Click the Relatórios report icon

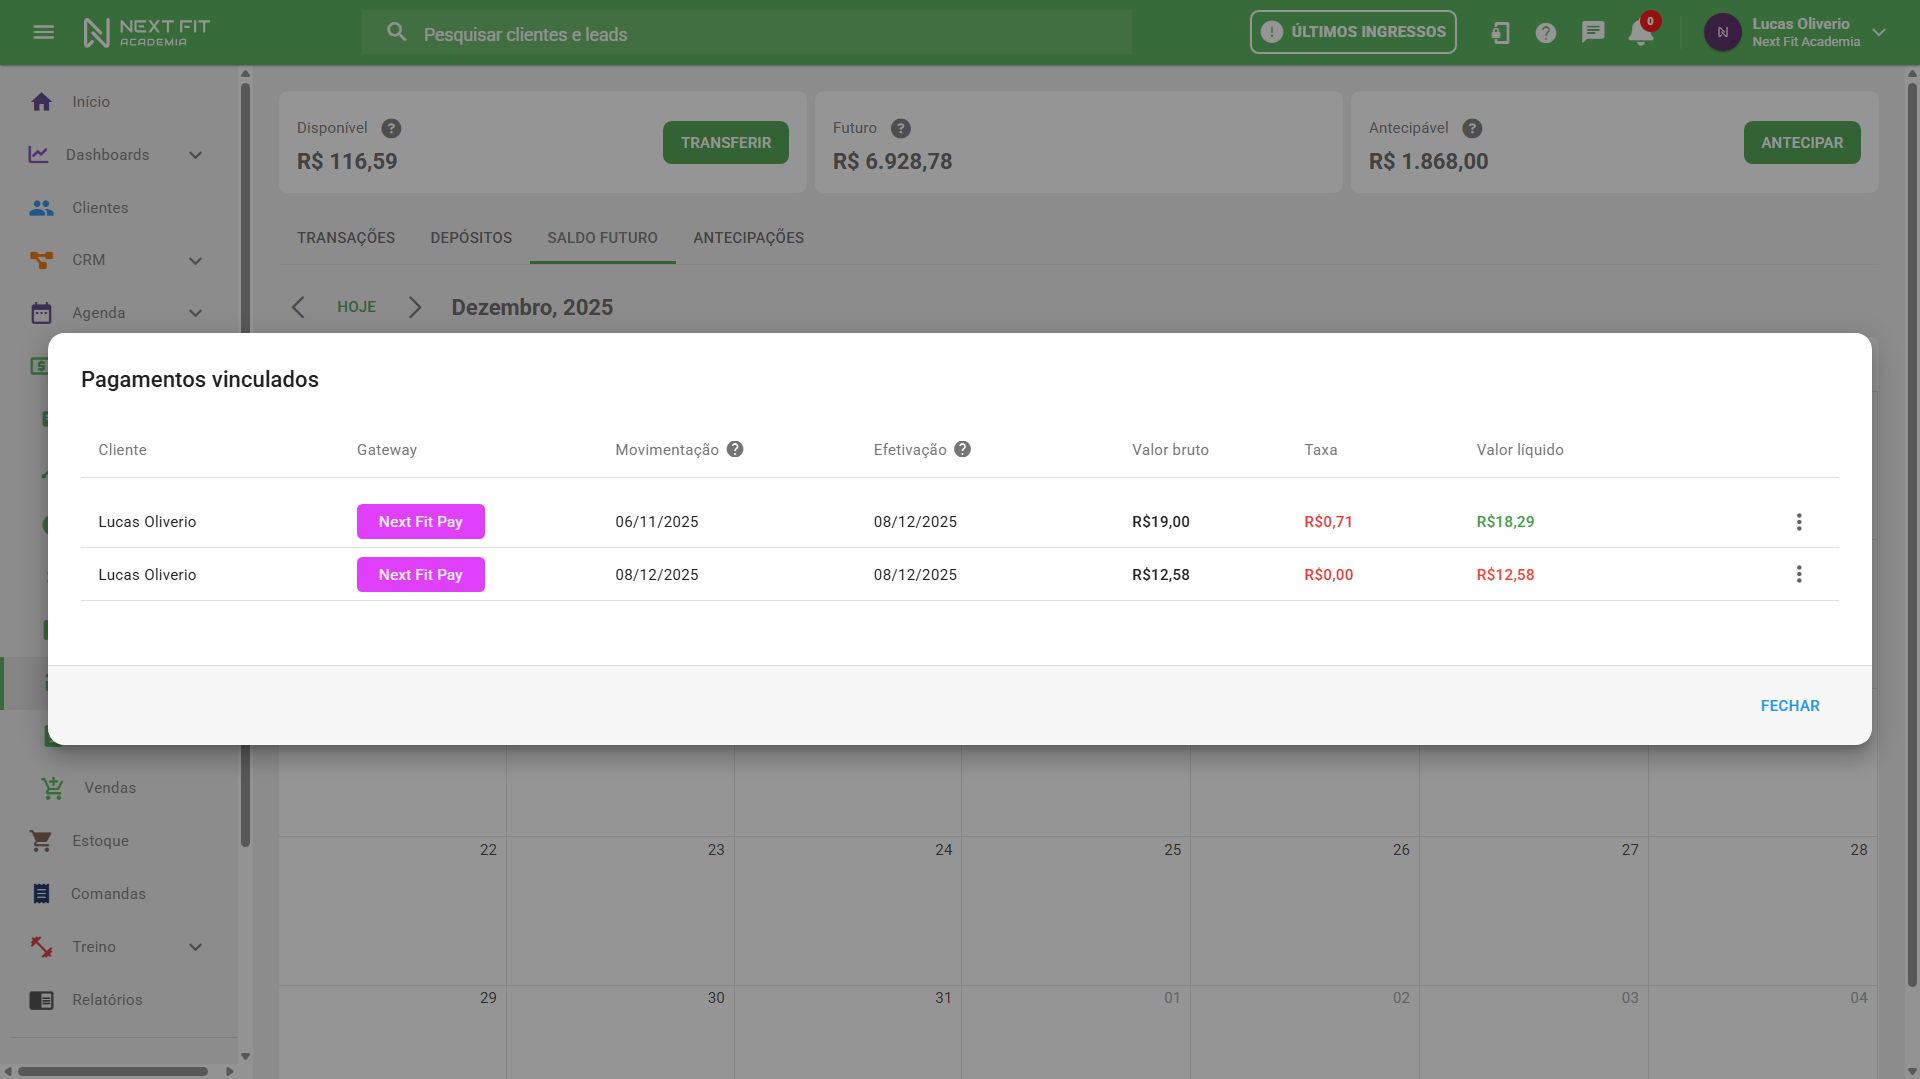click(41, 1000)
